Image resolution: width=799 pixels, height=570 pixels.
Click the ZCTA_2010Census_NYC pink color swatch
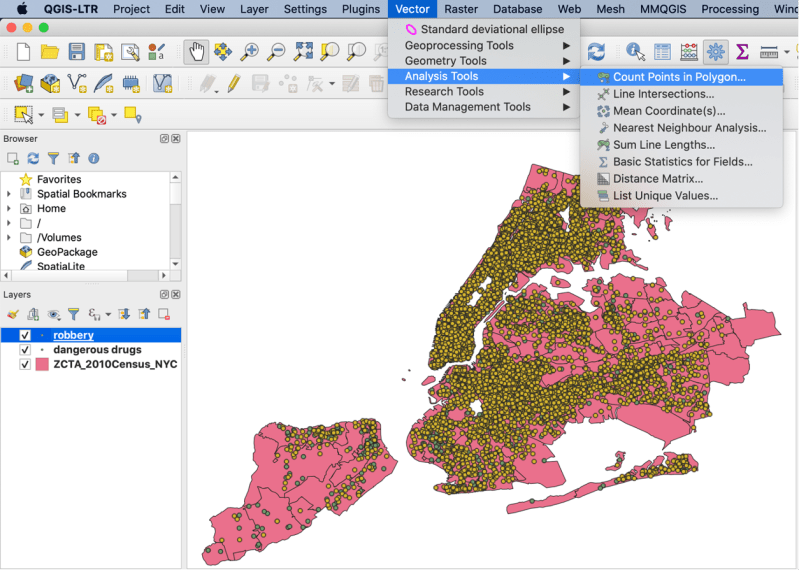[42, 364]
